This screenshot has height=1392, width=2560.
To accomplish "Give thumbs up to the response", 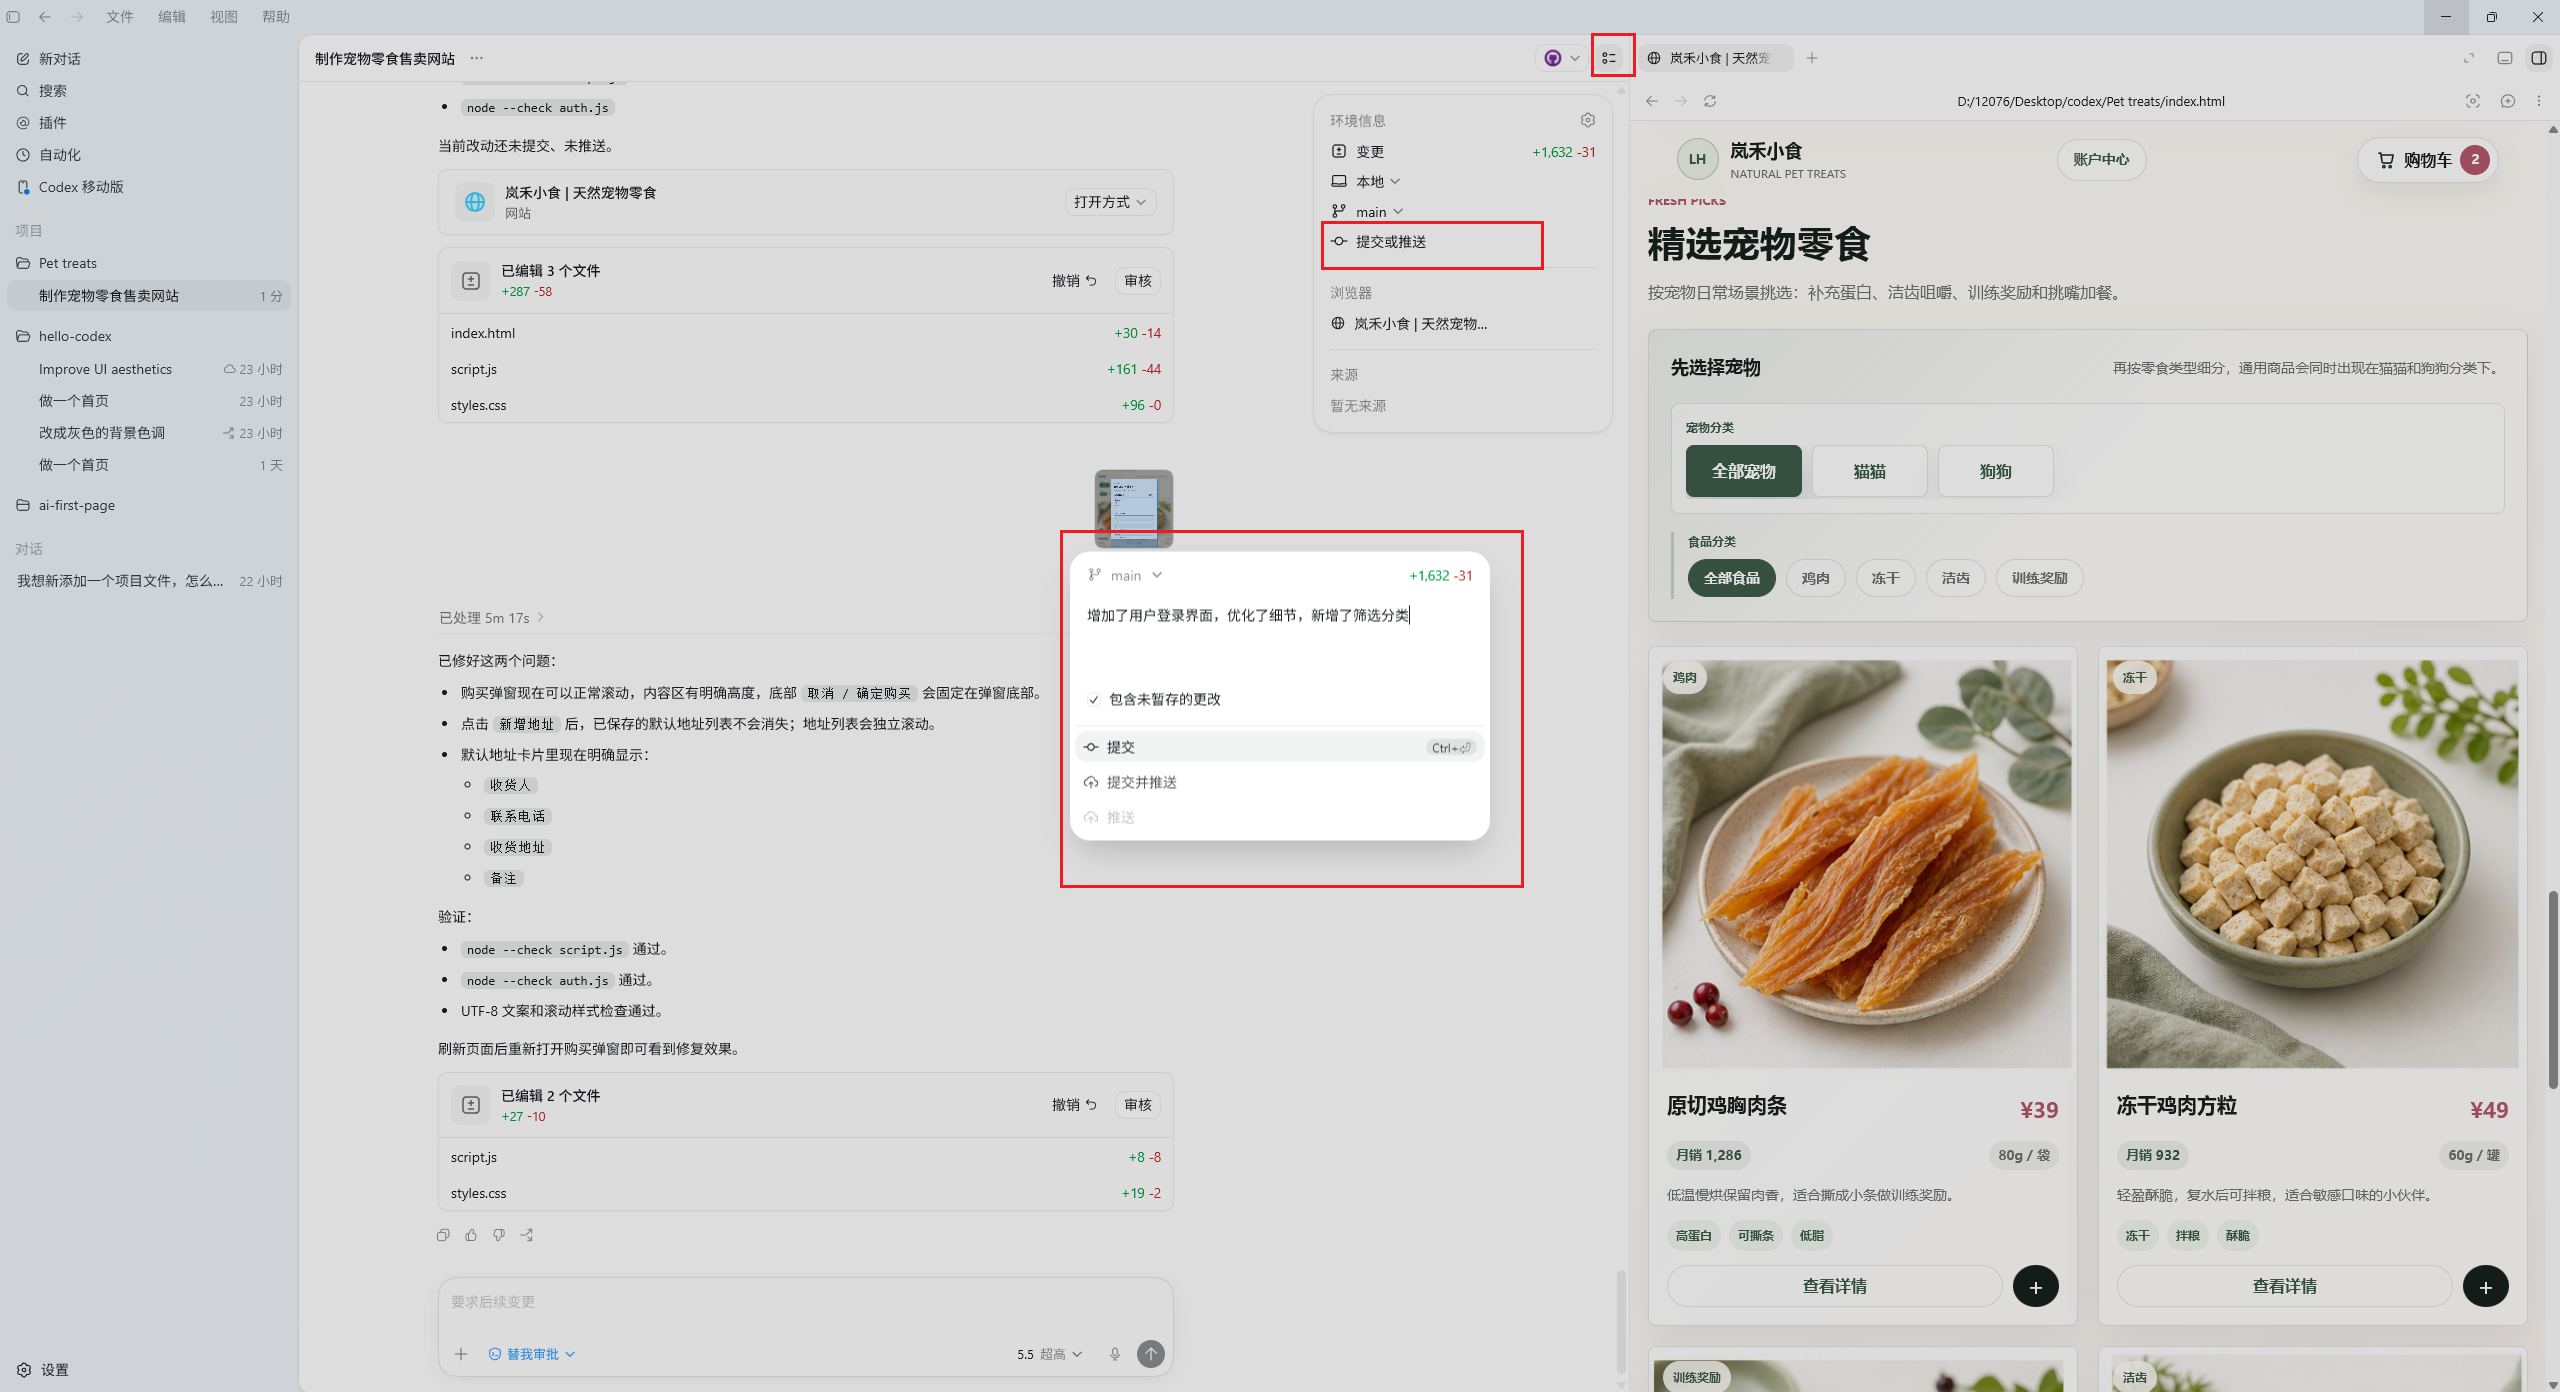I will coord(471,1235).
